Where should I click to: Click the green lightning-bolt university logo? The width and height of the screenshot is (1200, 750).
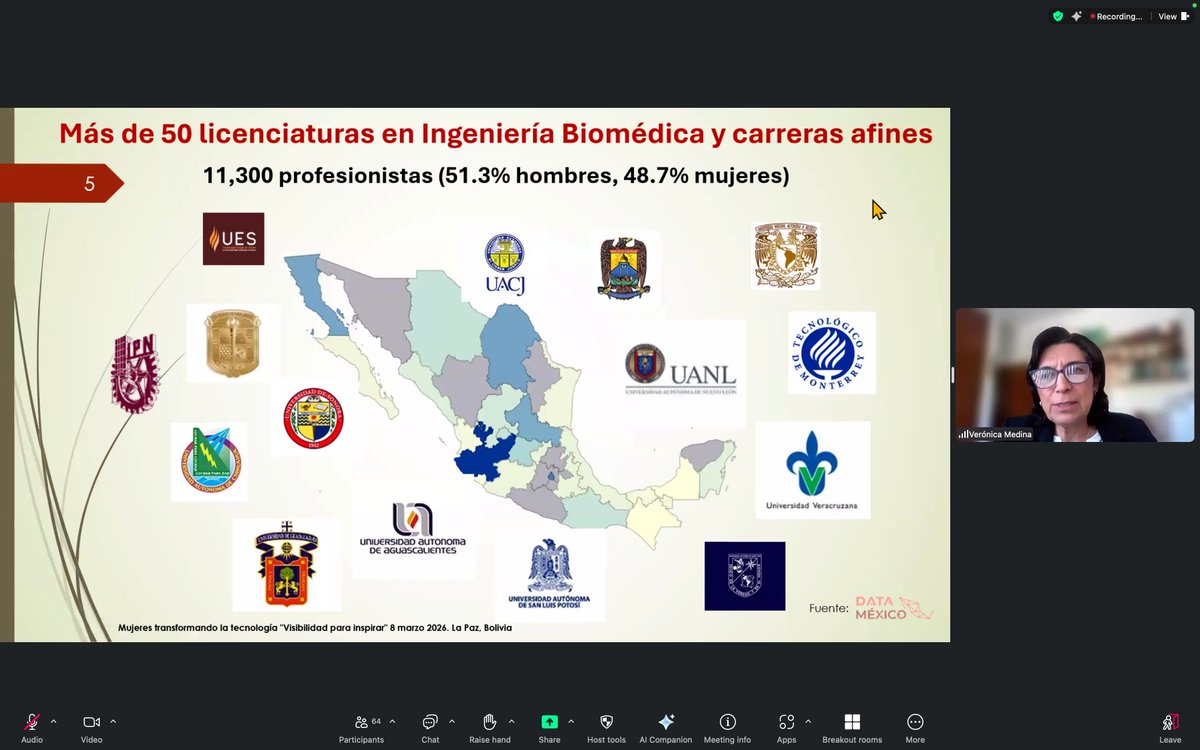[210, 461]
